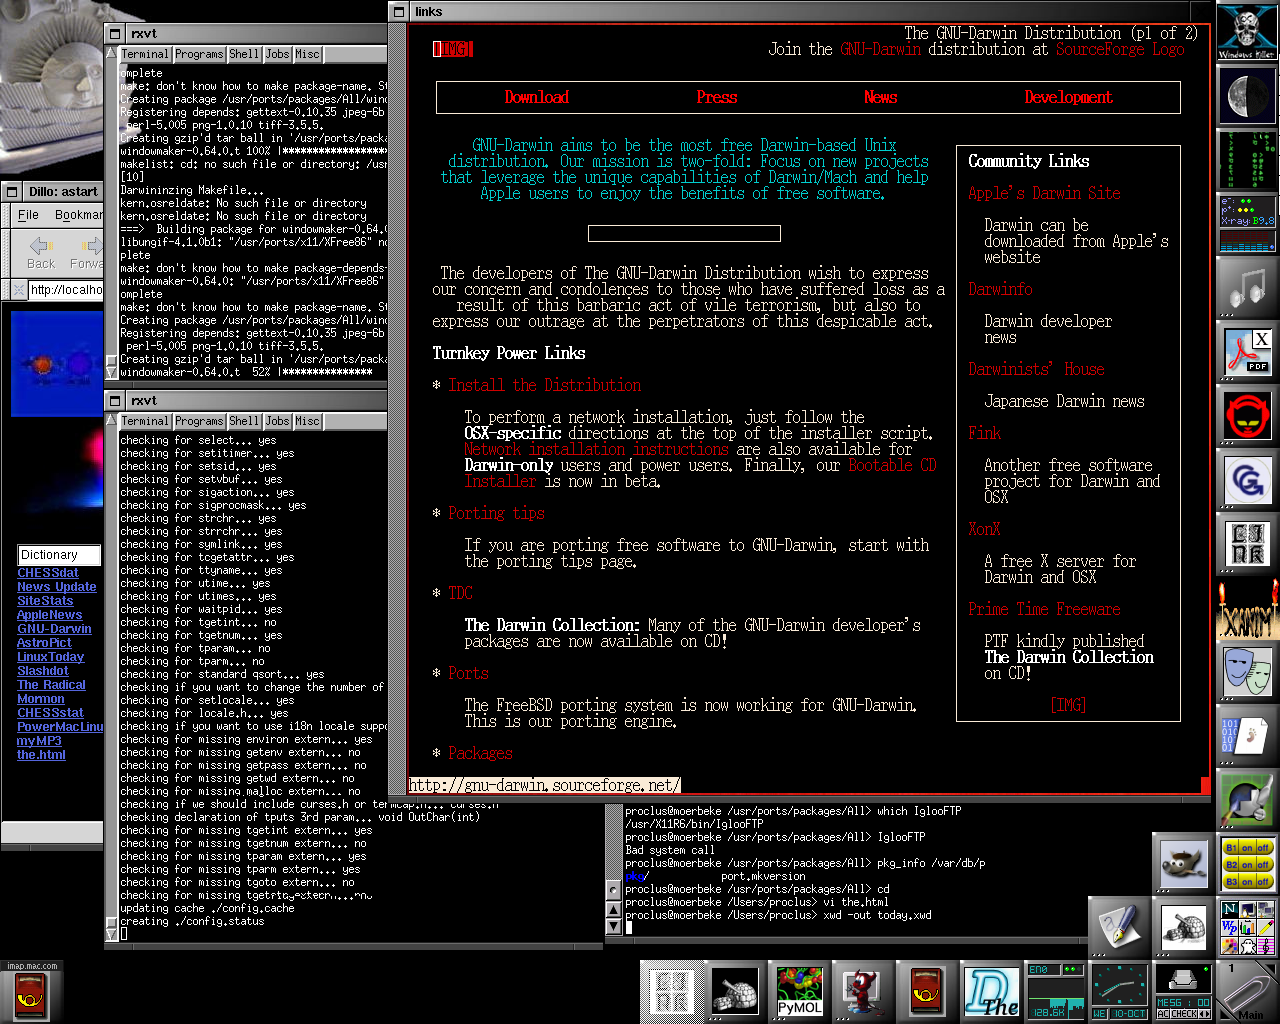Image resolution: width=1280 pixels, height=1024 pixels.
Task: Follow the Apple's Darwin Site link
Action: [1044, 193]
